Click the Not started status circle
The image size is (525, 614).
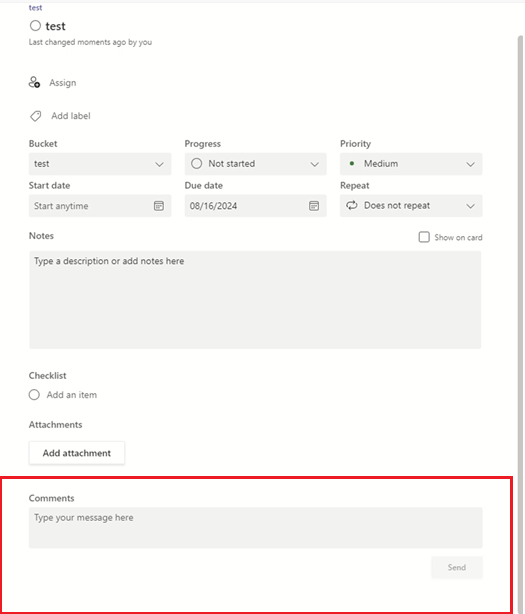(x=197, y=164)
